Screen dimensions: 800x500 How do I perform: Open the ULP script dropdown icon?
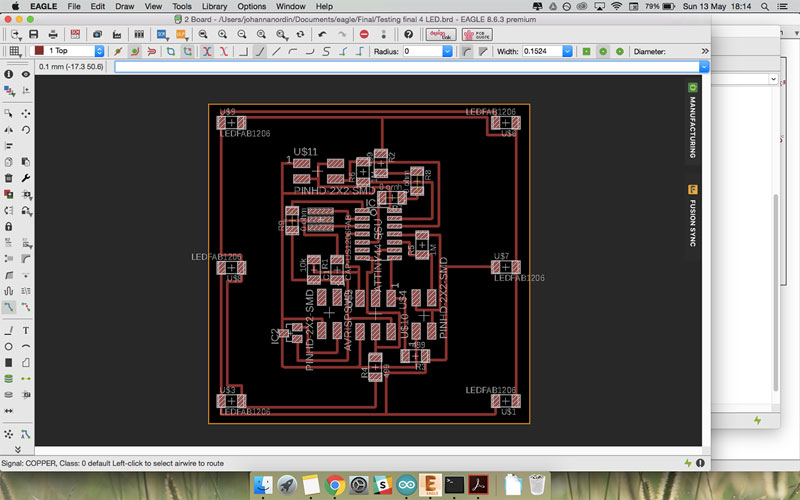coord(181,35)
